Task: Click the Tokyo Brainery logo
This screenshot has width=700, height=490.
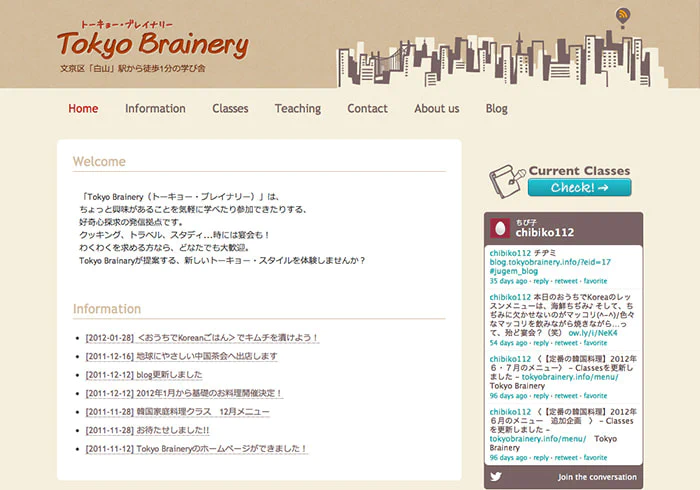Action: click(x=153, y=46)
